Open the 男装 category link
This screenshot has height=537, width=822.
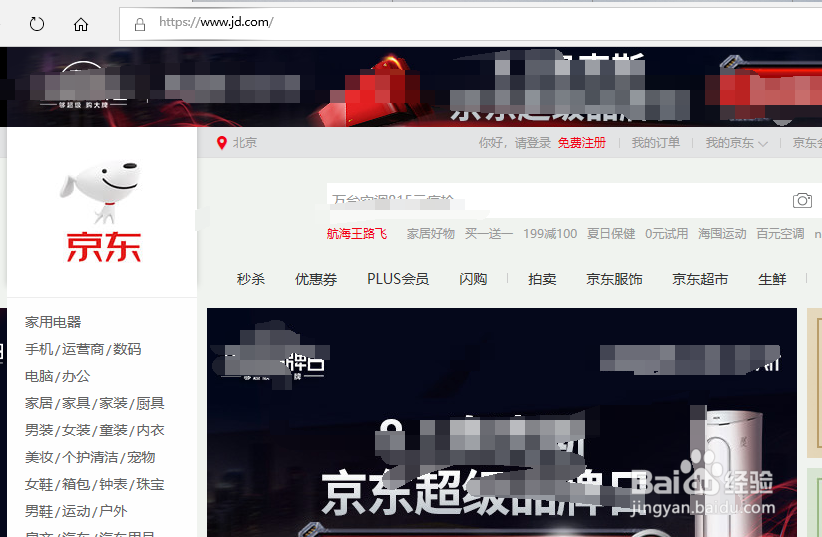(38, 430)
